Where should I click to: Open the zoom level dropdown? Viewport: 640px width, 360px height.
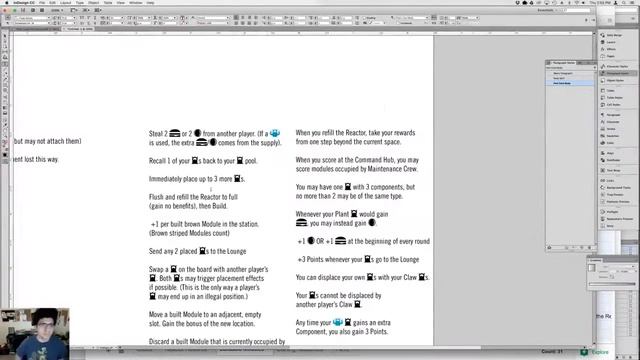(57, 10)
